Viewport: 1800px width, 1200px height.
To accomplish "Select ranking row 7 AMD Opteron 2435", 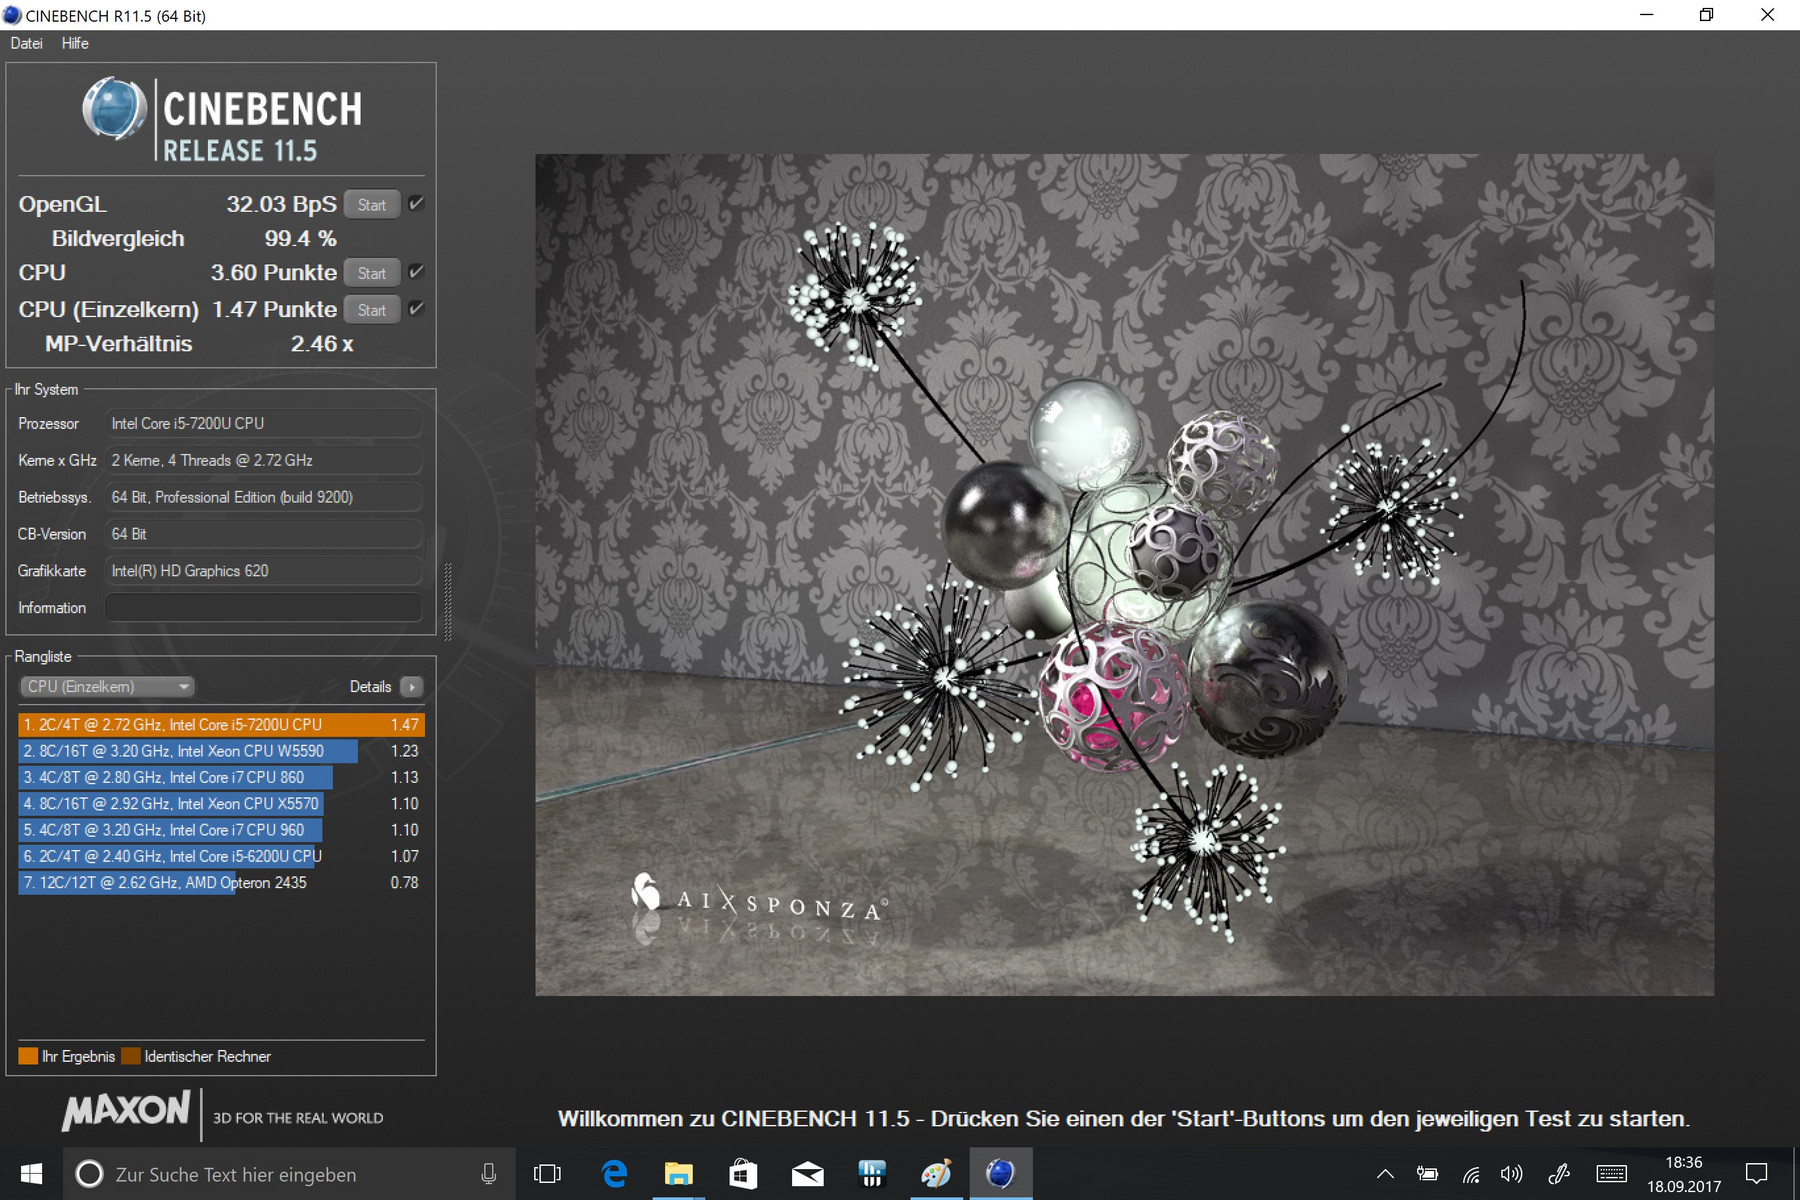I will click(x=221, y=883).
